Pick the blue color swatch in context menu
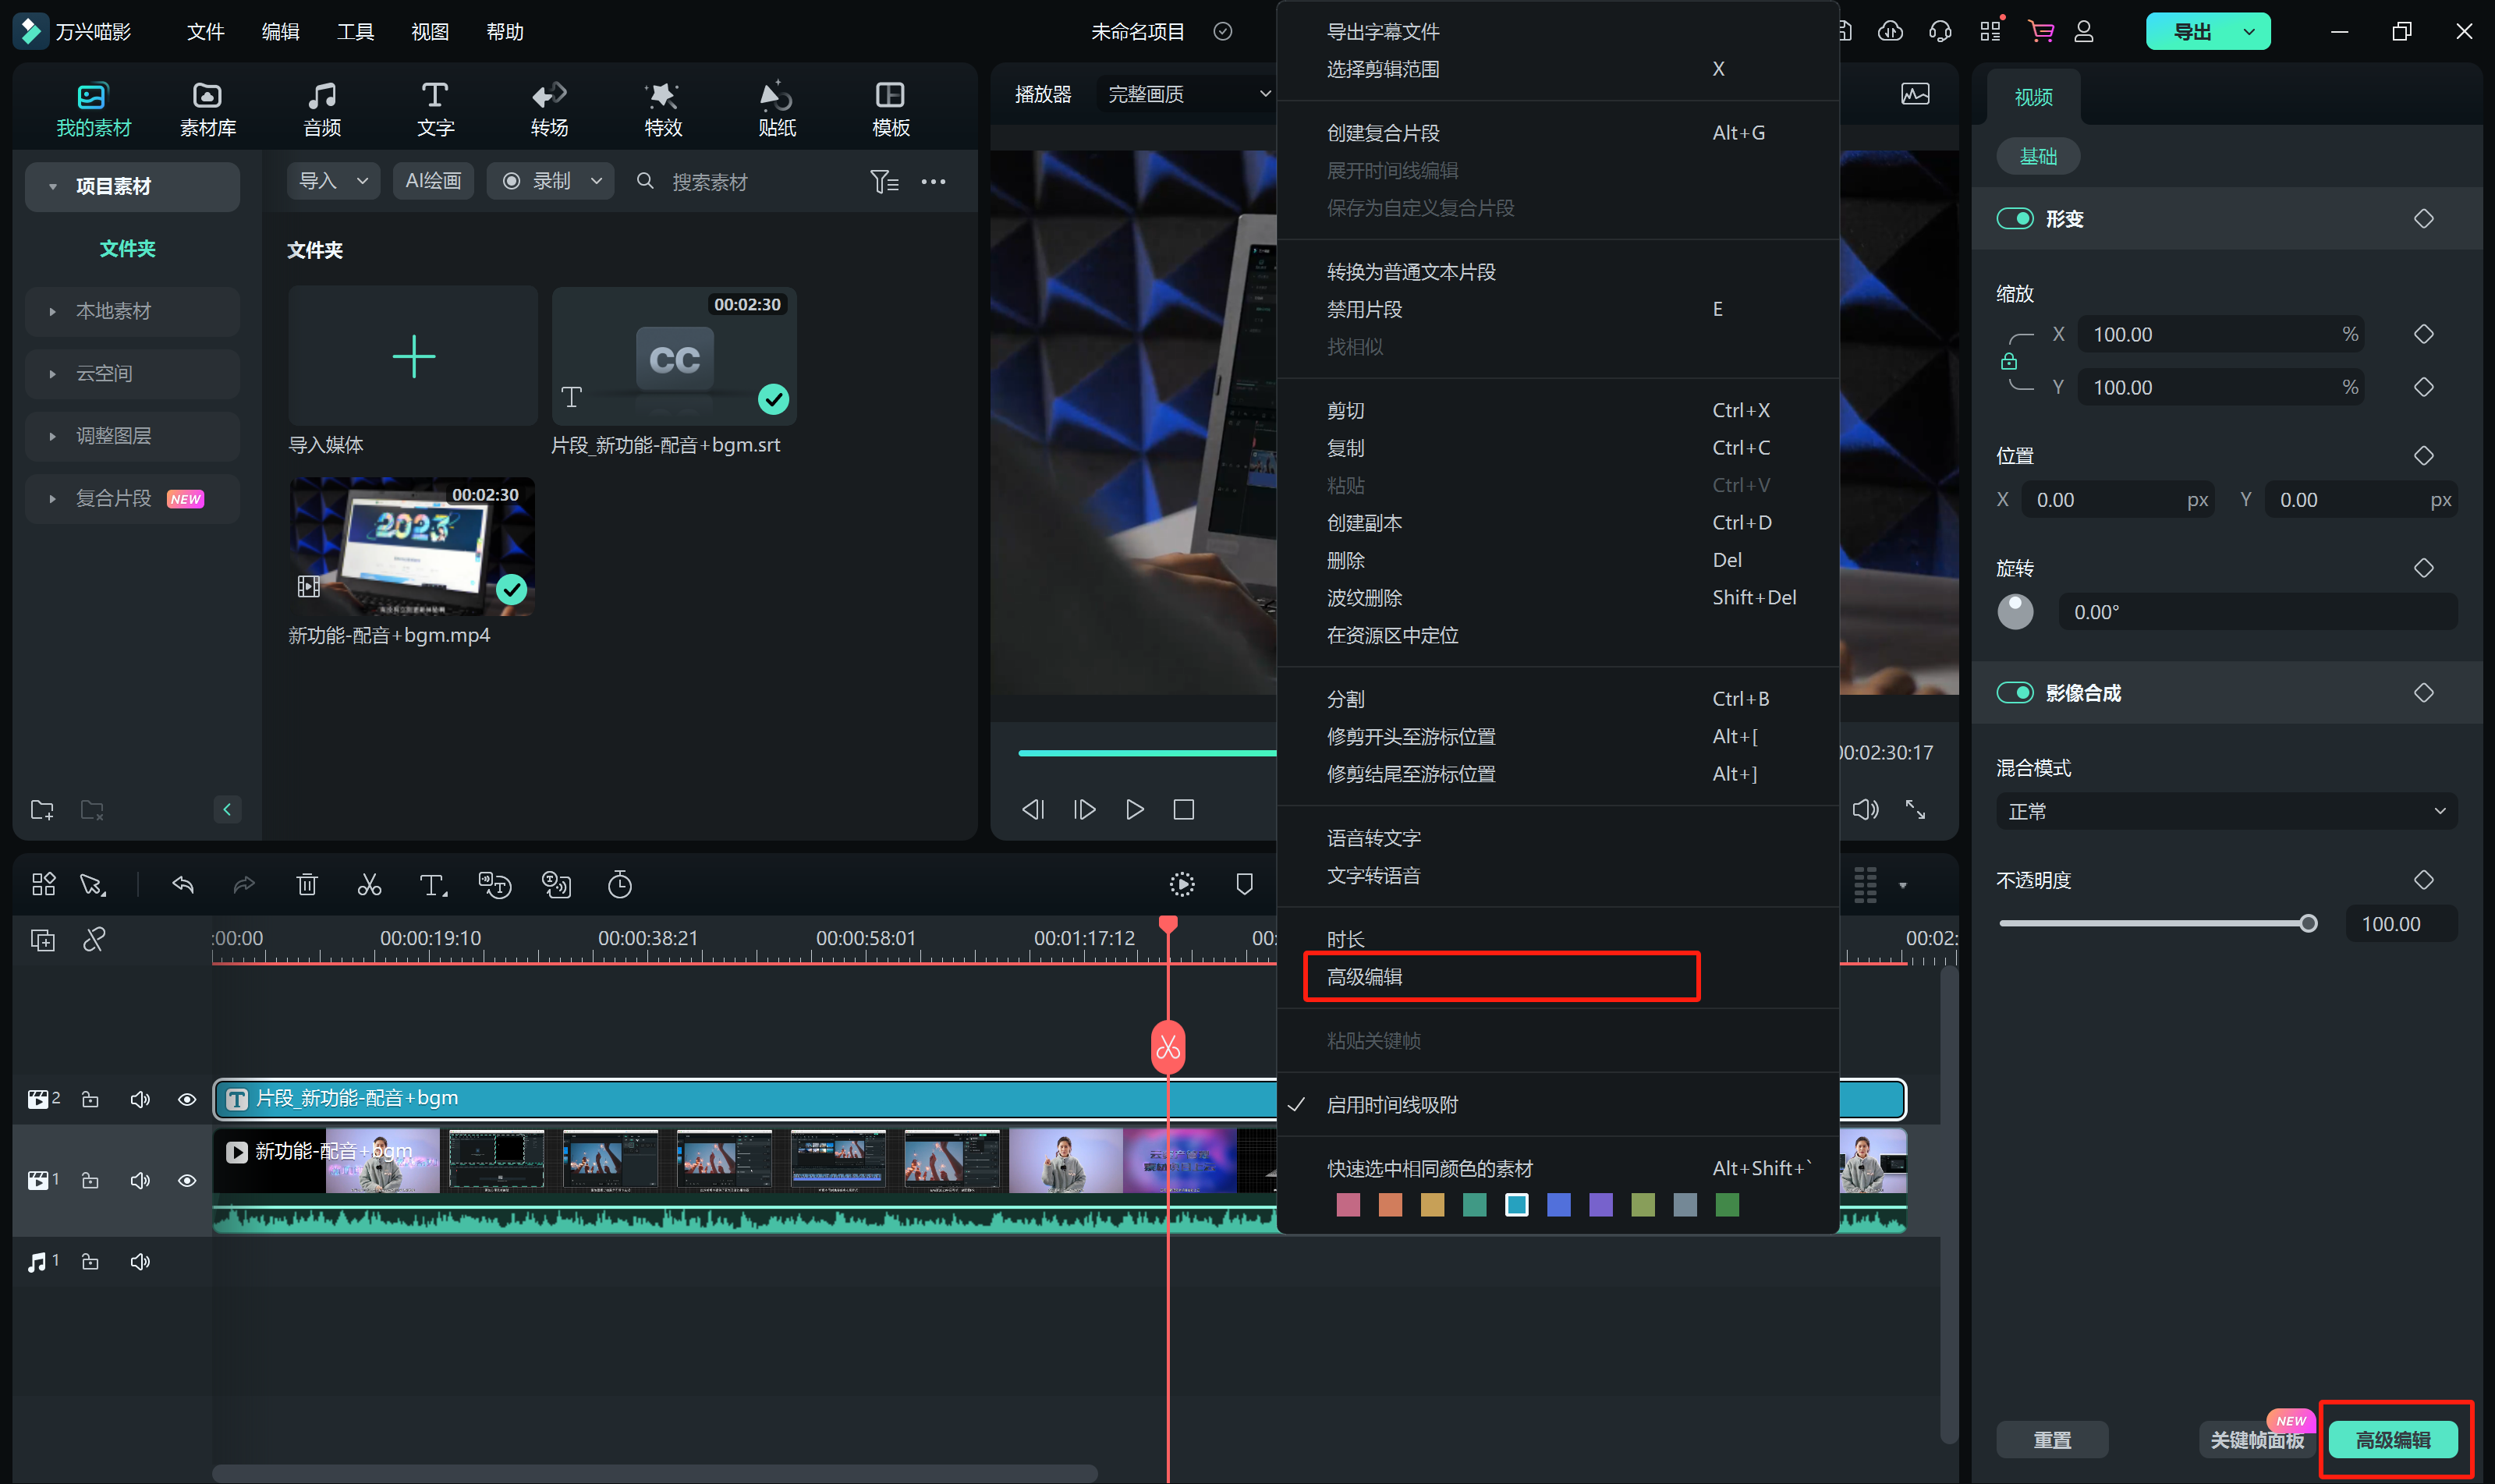 point(1558,1206)
